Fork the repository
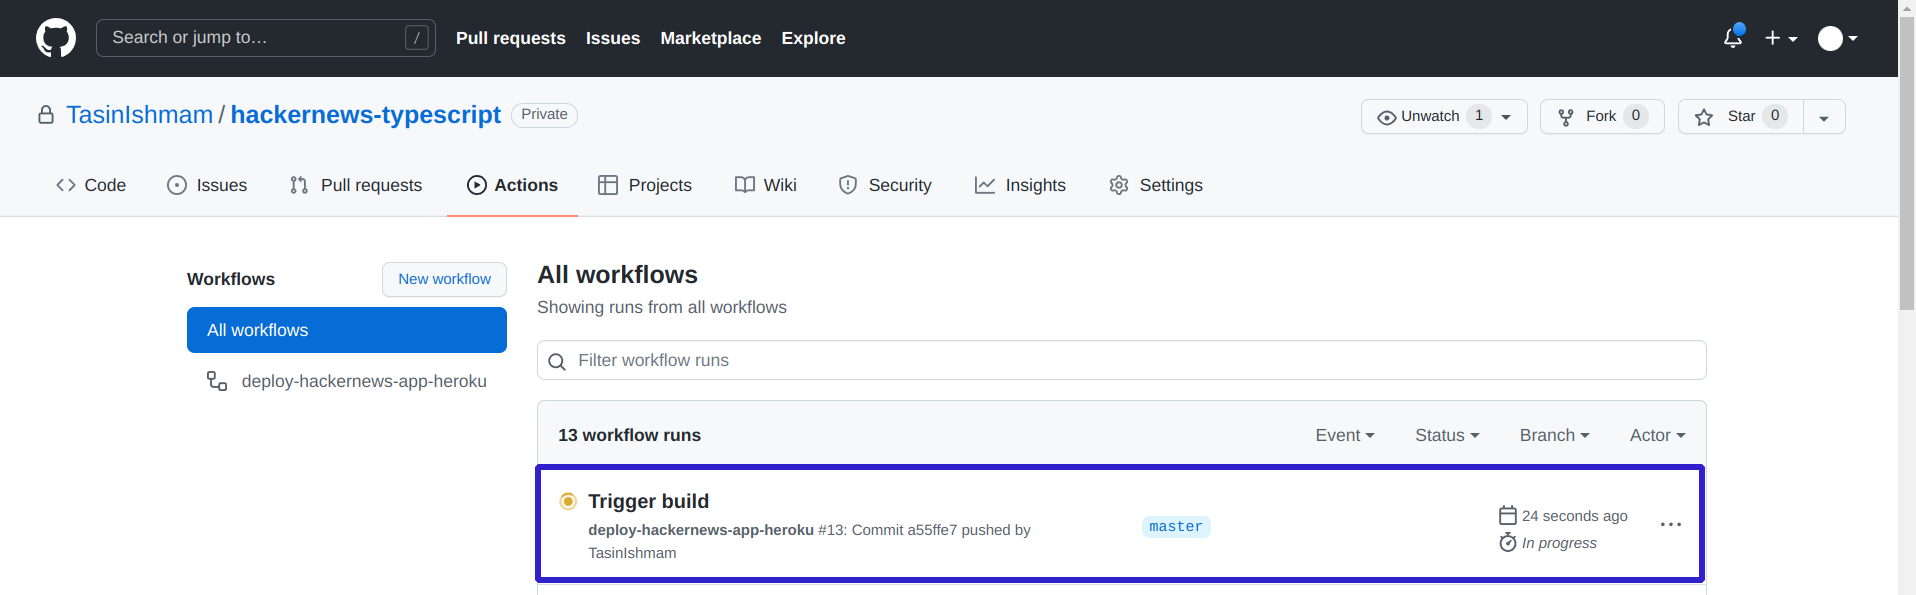 (x=1602, y=116)
